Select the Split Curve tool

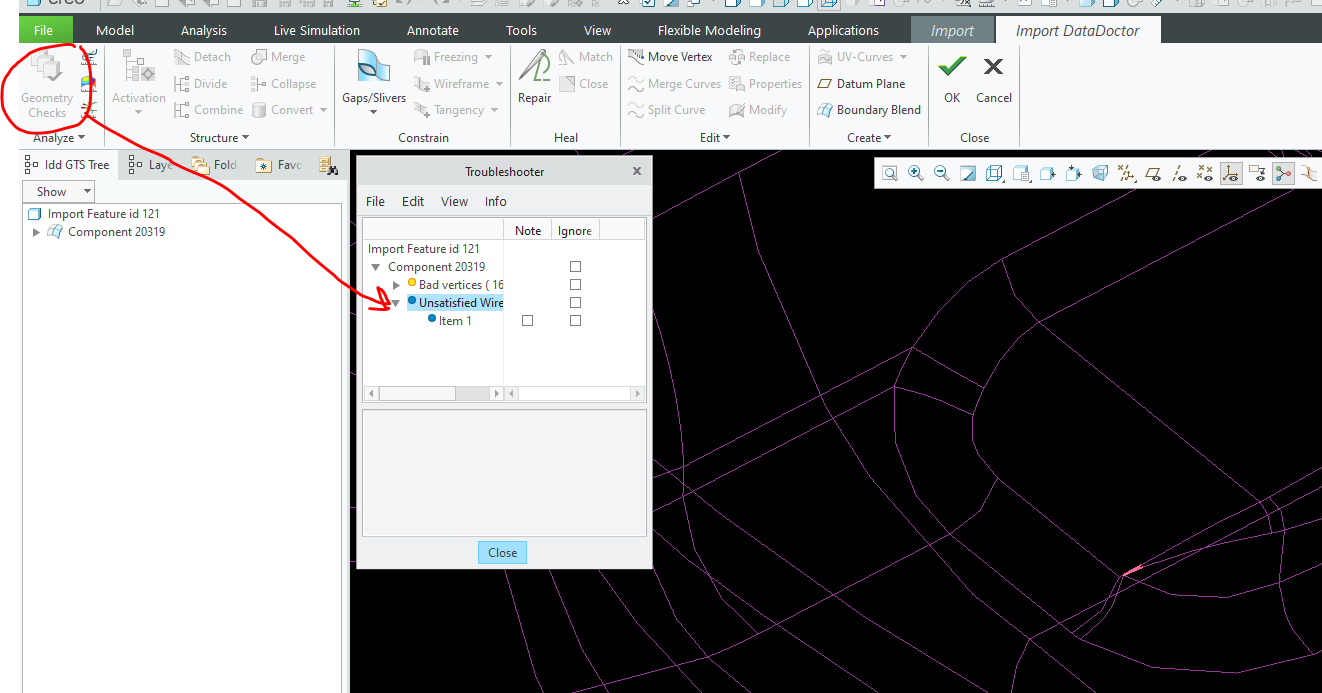pyautogui.click(x=668, y=110)
